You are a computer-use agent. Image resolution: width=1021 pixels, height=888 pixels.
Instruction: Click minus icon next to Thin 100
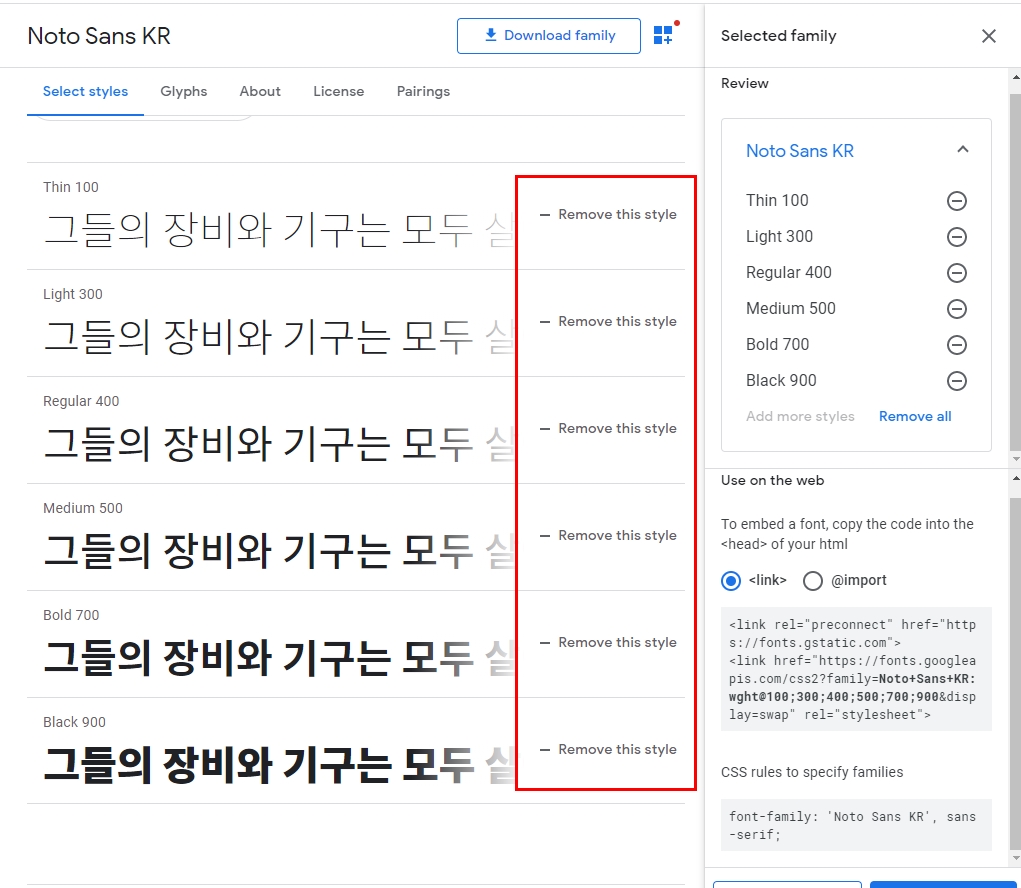[x=957, y=201]
